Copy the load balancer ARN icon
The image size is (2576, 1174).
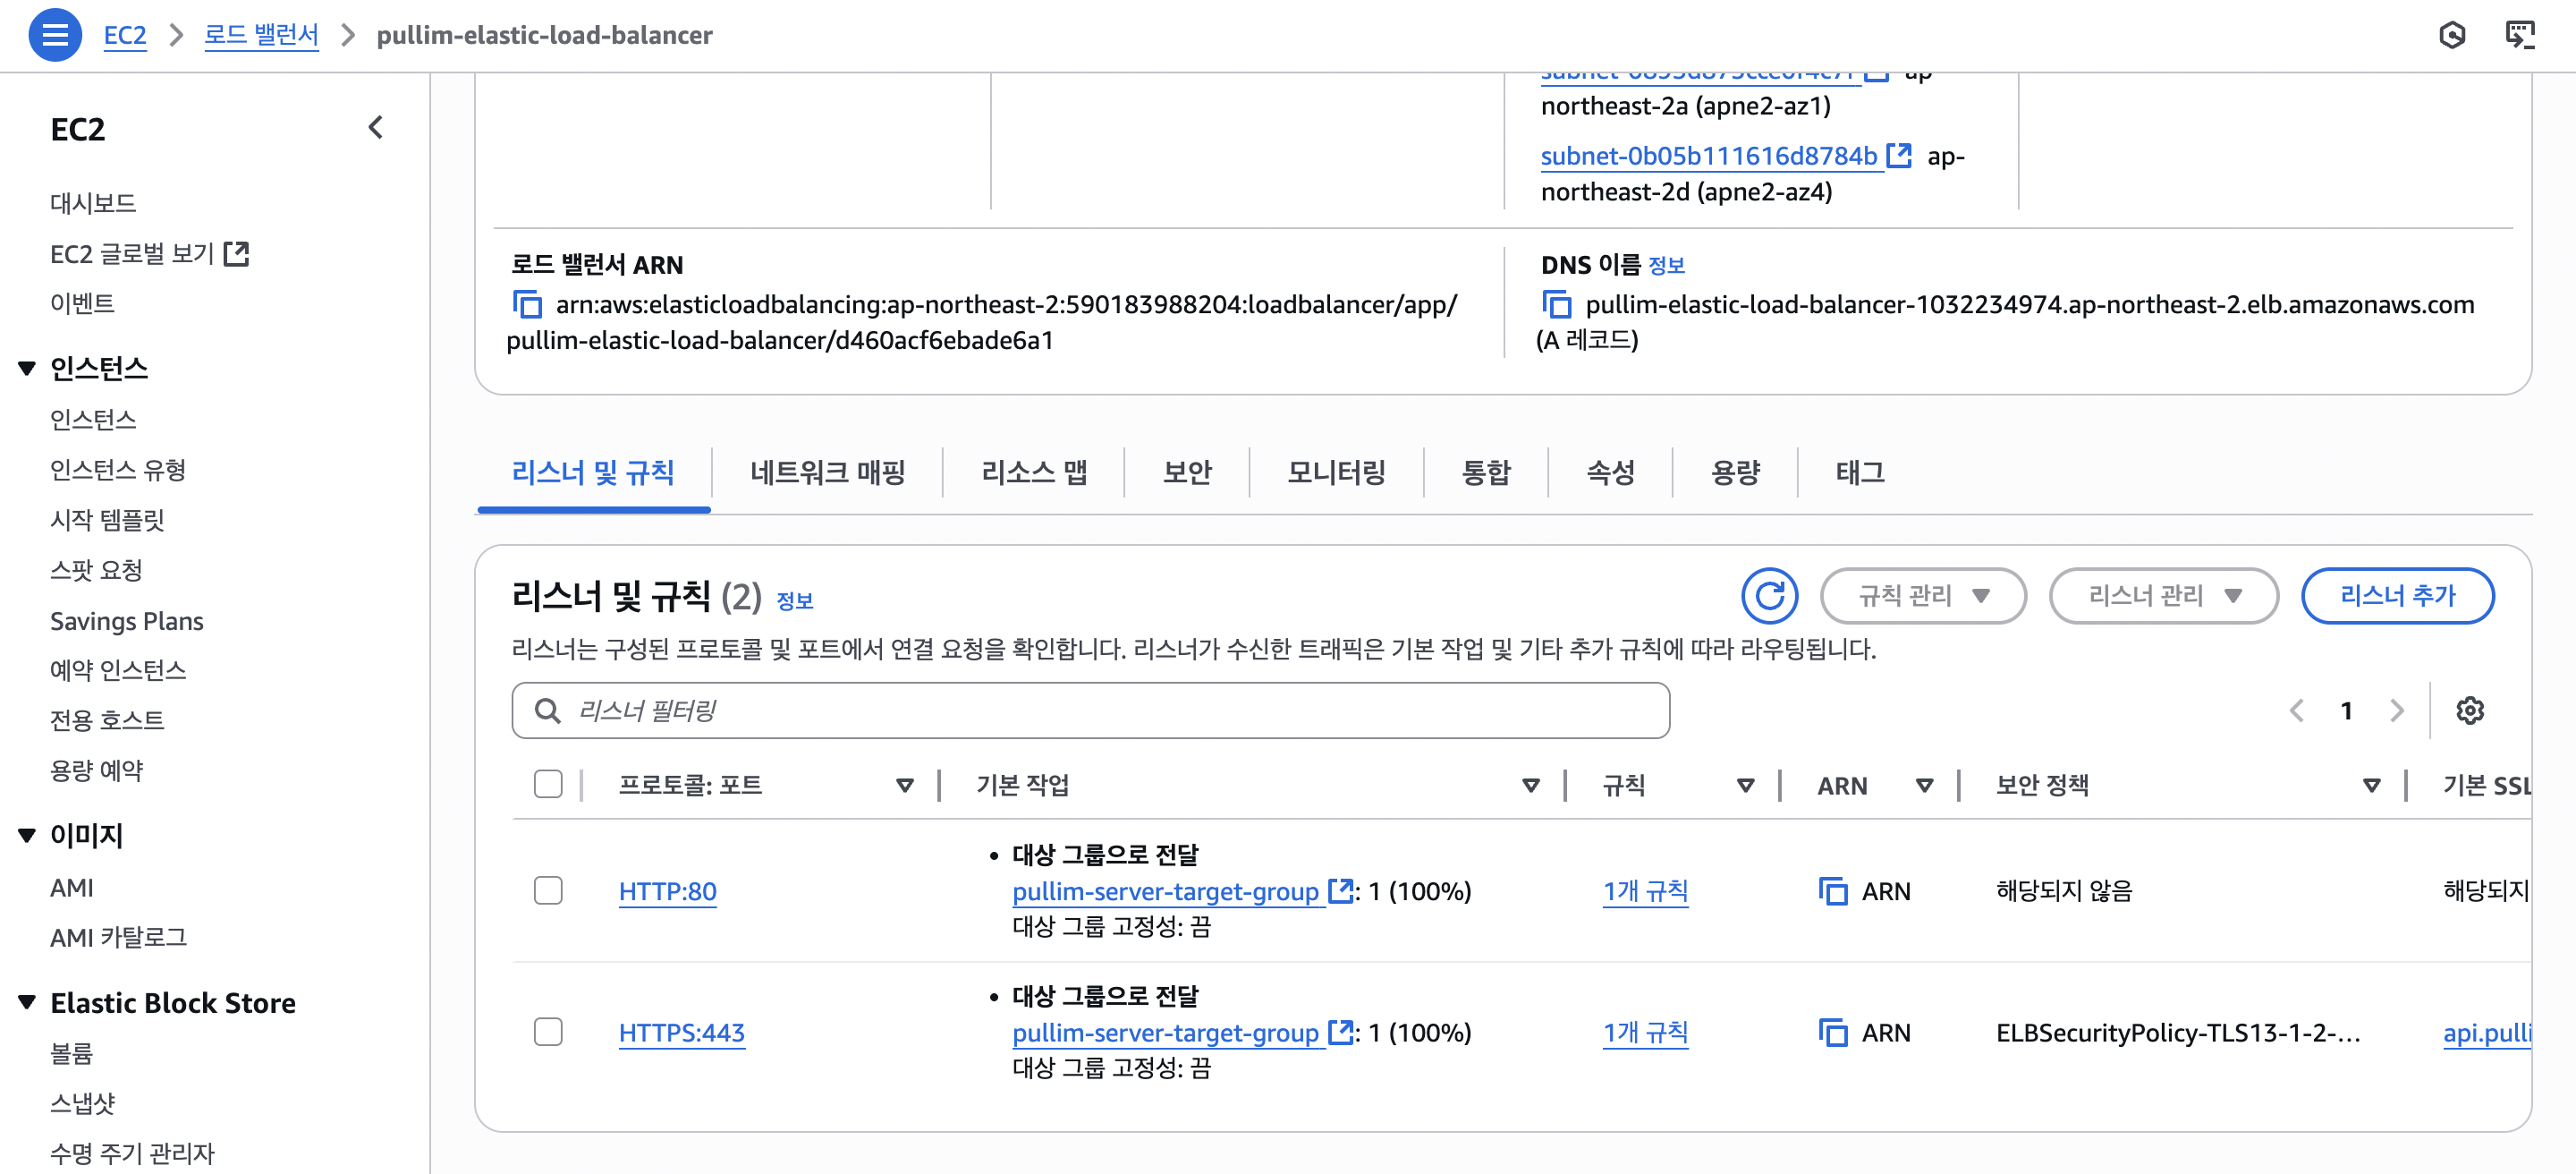click(527, 304)
